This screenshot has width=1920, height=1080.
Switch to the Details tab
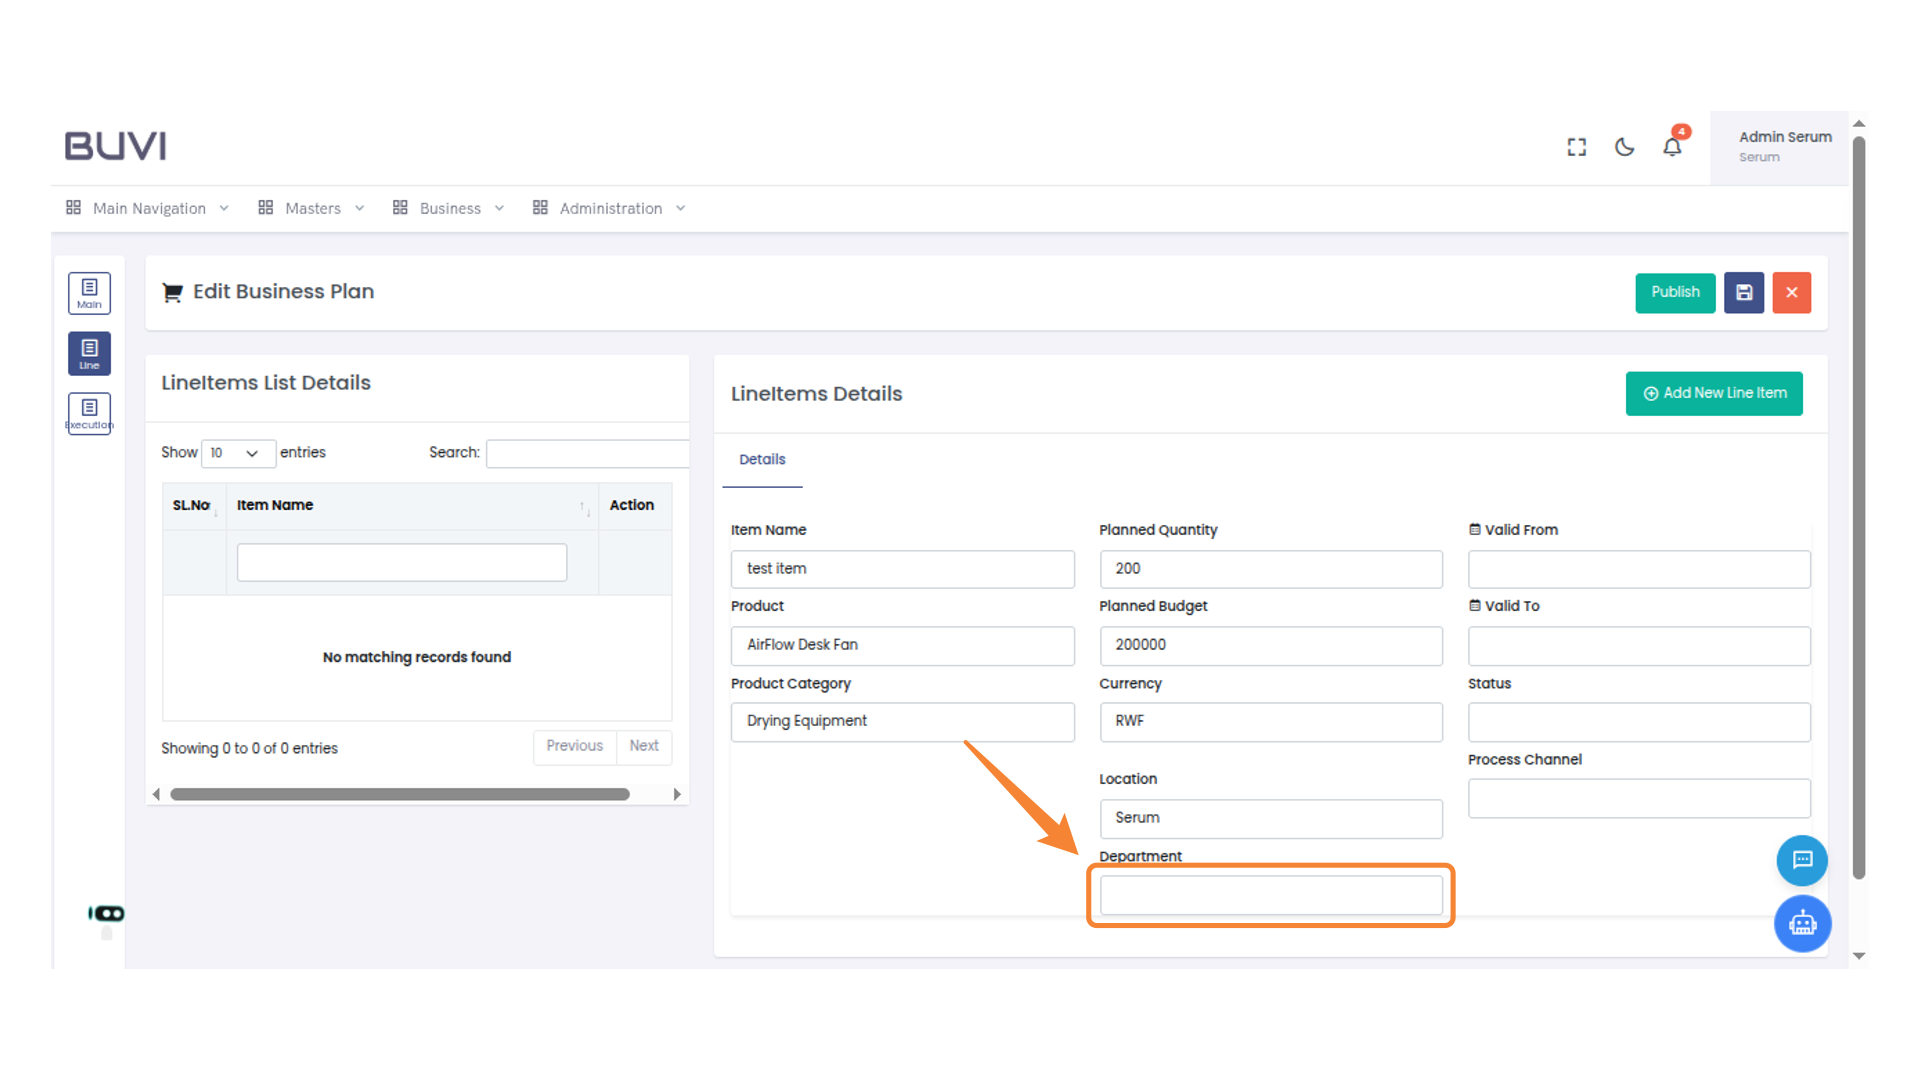click(762, 459)
